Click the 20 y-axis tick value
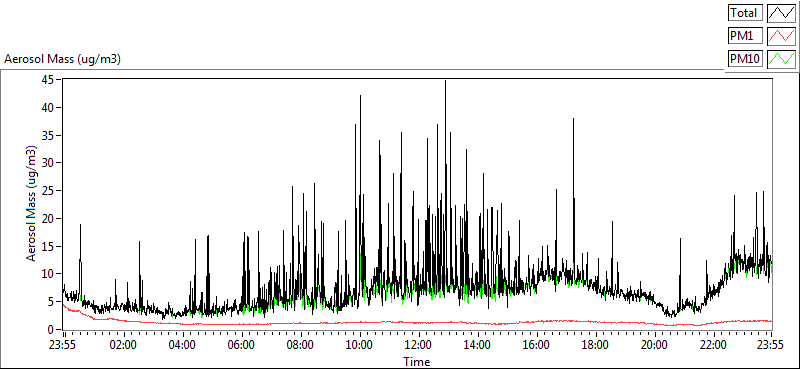 (x=49, y=218)
